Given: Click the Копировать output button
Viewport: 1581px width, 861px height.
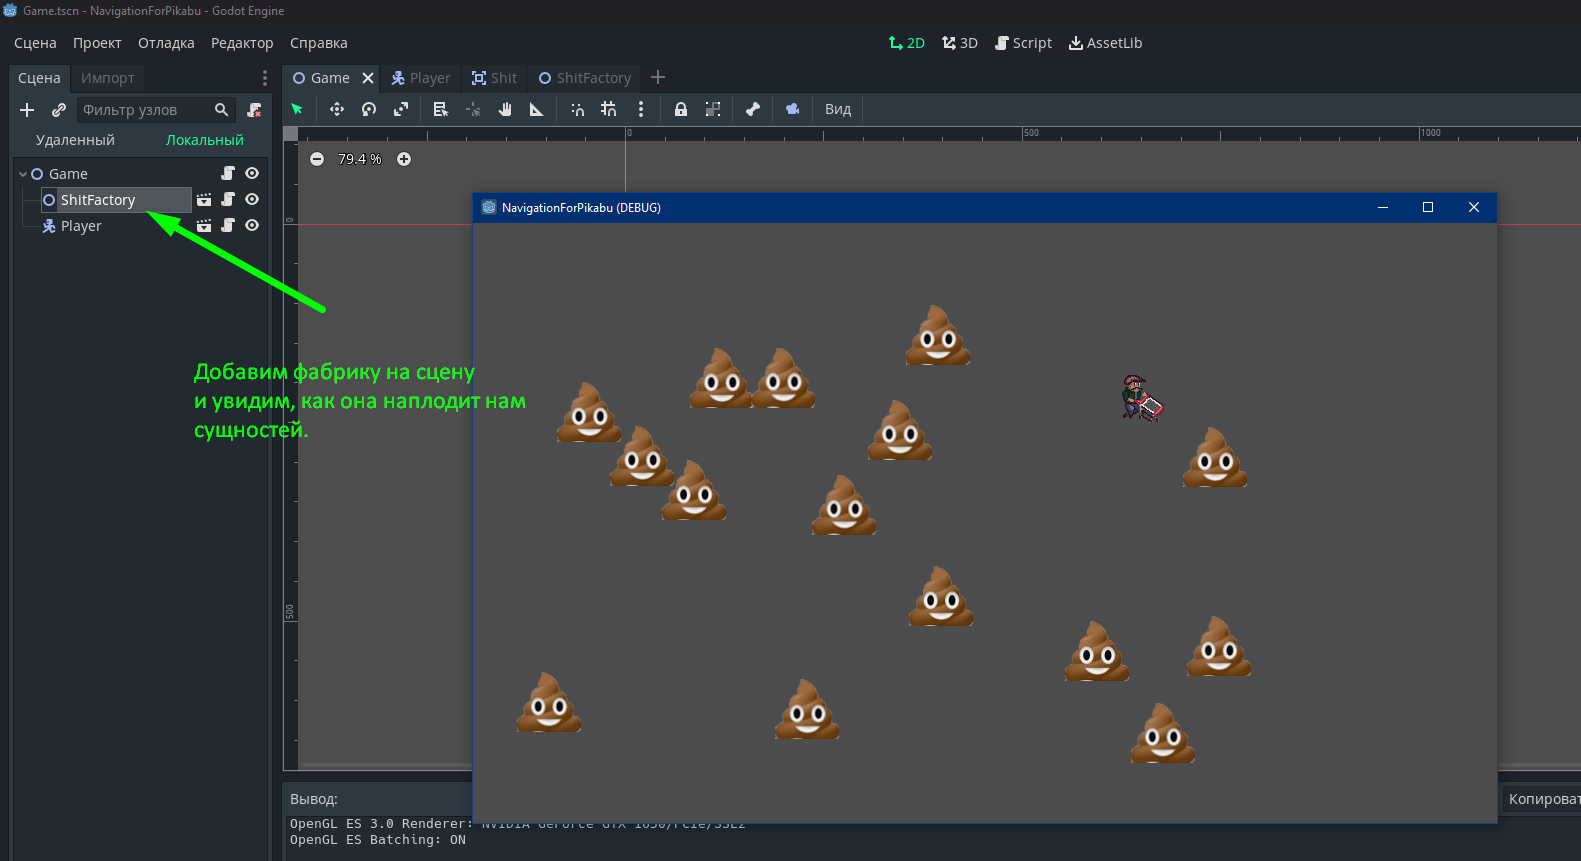Looking at the screenshot, I should tap(1543, 799).
